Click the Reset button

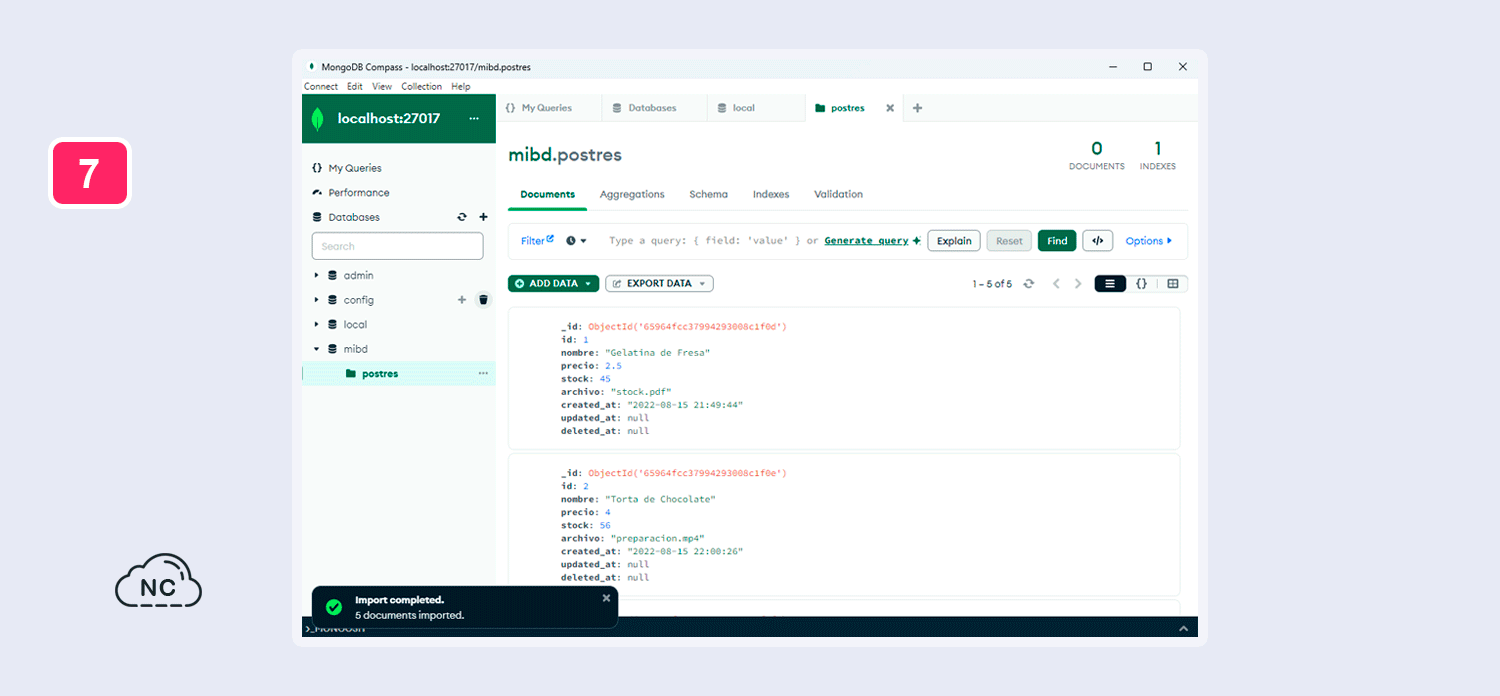click(x=1009, y=241)
